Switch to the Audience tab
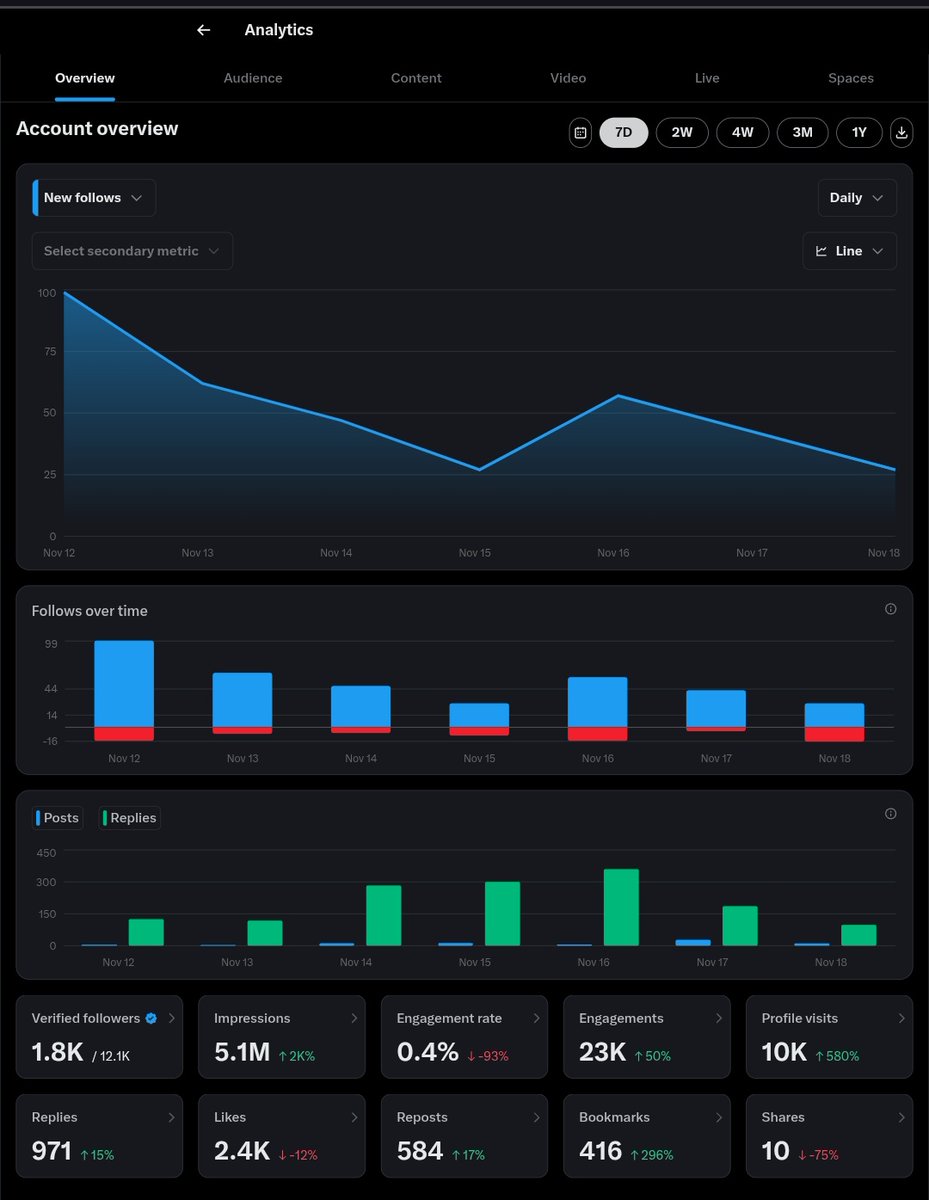Image resolution: width=929 pixels, height=1200 pixels. click(252, 78)
